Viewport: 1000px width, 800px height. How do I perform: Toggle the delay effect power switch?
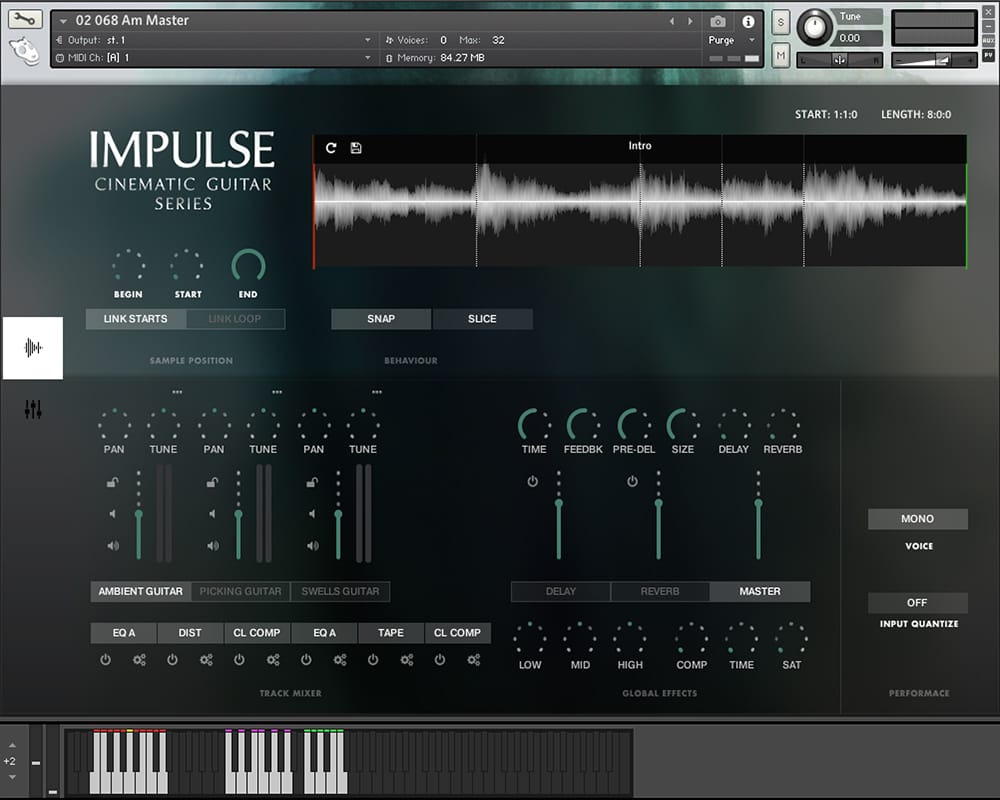coord(532,481)
